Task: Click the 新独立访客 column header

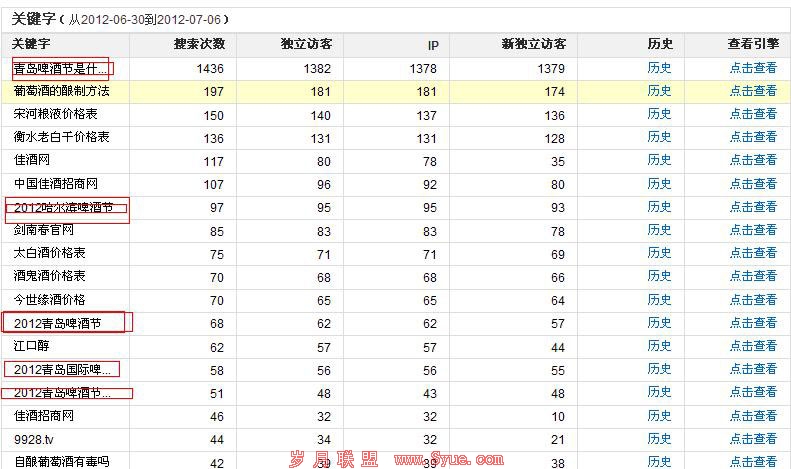Action: point(534,44)
